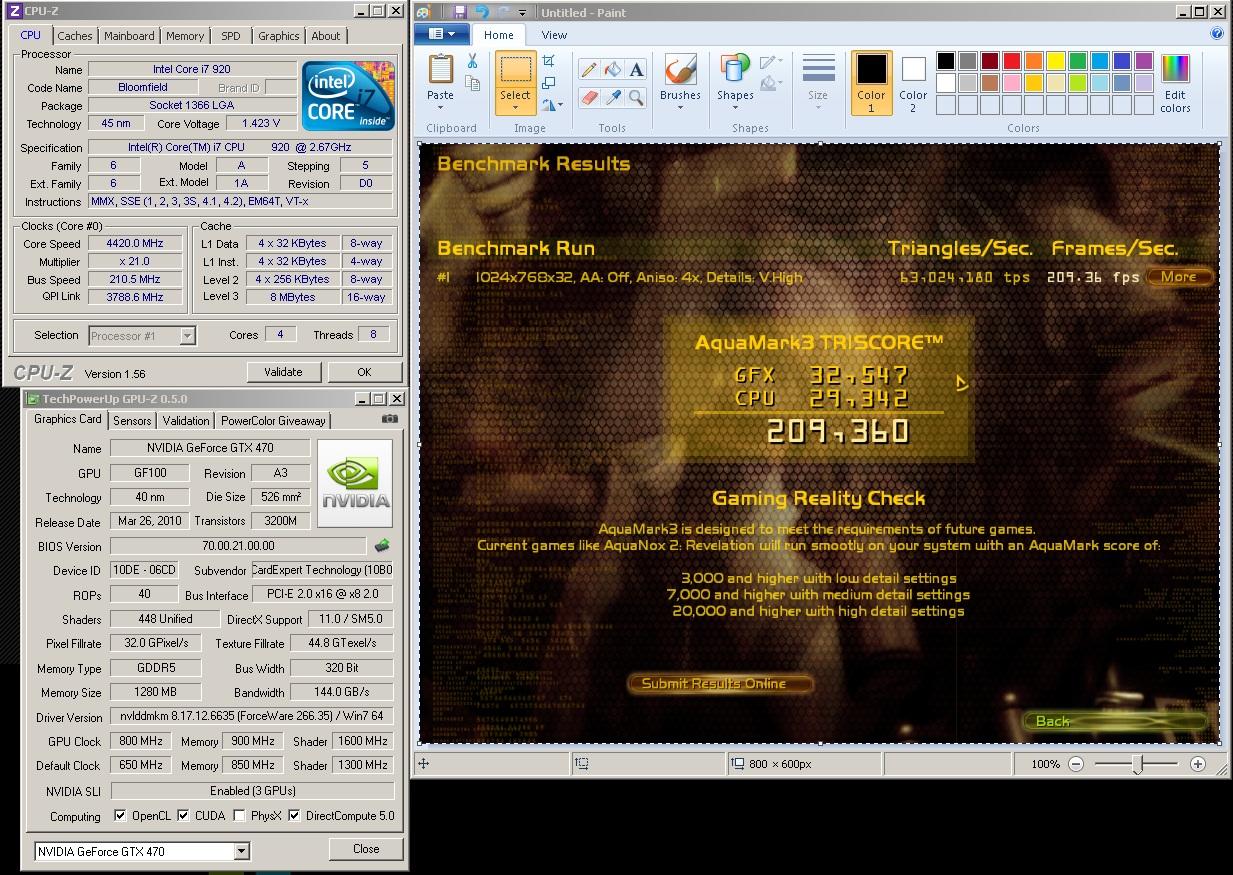Screen dimensions: 1233x875
Task: Click the zoom slider handle in Paint
Action: (1137, 764)
